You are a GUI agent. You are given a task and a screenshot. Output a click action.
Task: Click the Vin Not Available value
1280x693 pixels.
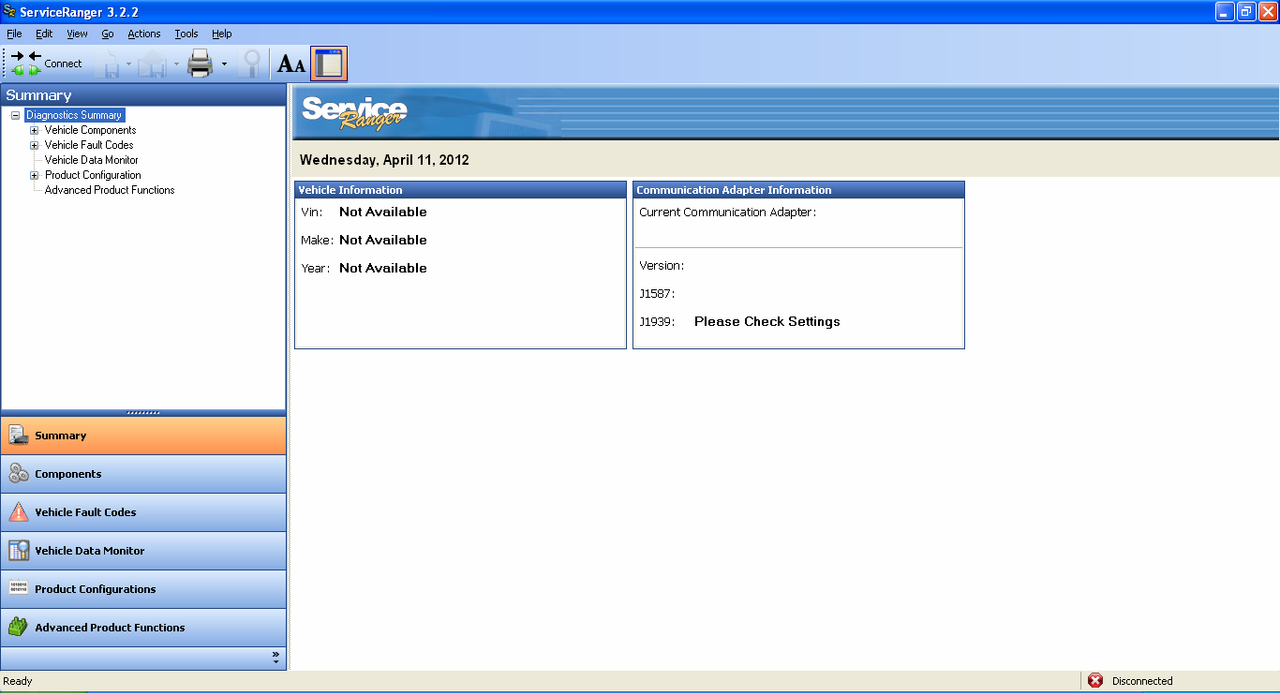pos(383,212)
